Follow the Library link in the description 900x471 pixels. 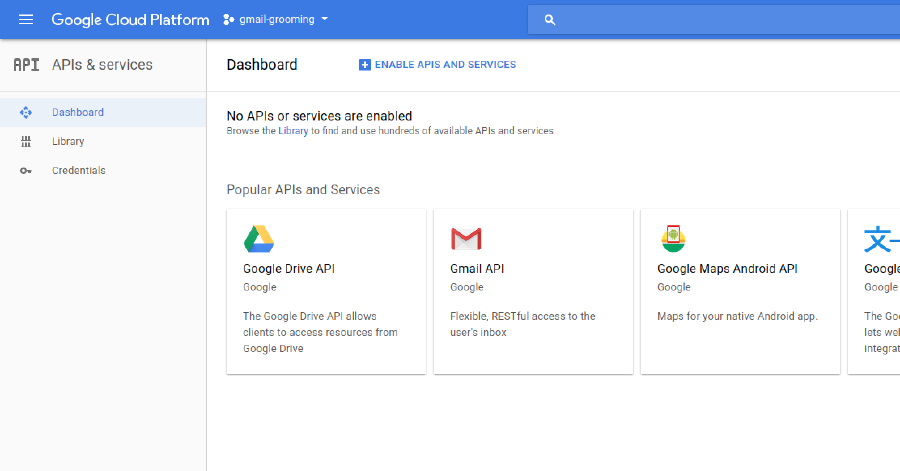click(293, 131)
